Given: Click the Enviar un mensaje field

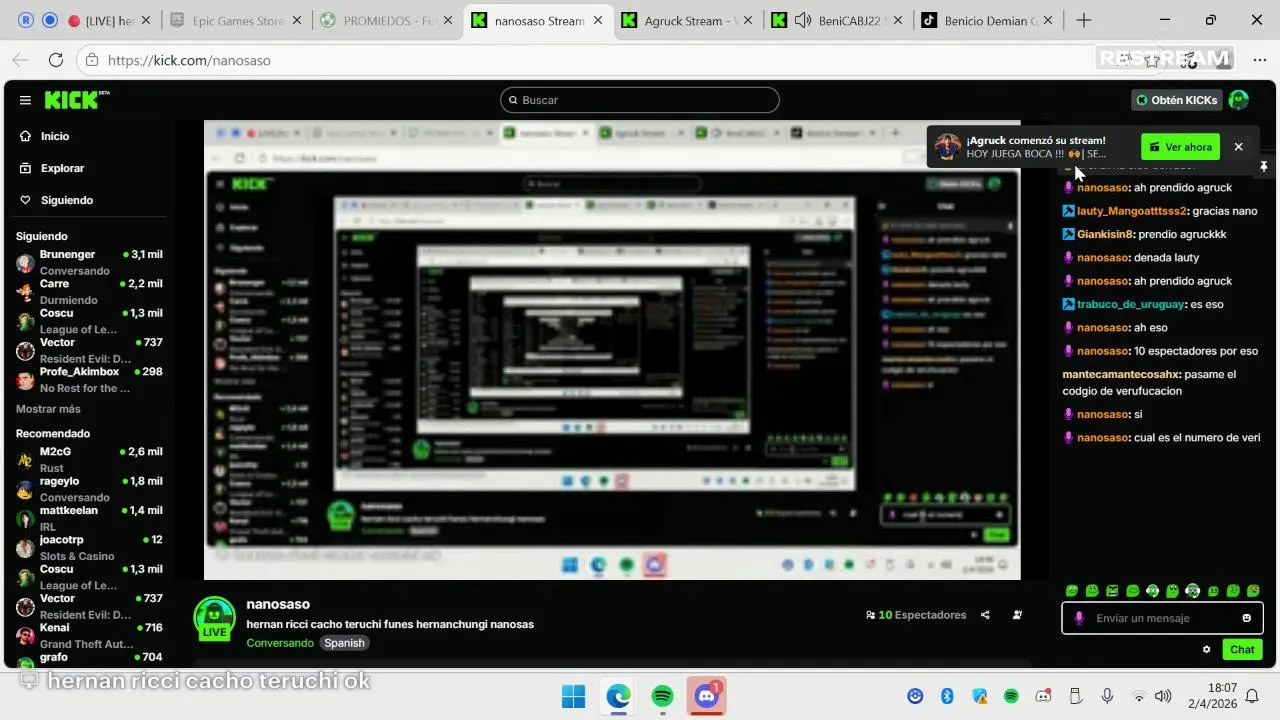Looking at the screenshot, I should coord(1162,618).
